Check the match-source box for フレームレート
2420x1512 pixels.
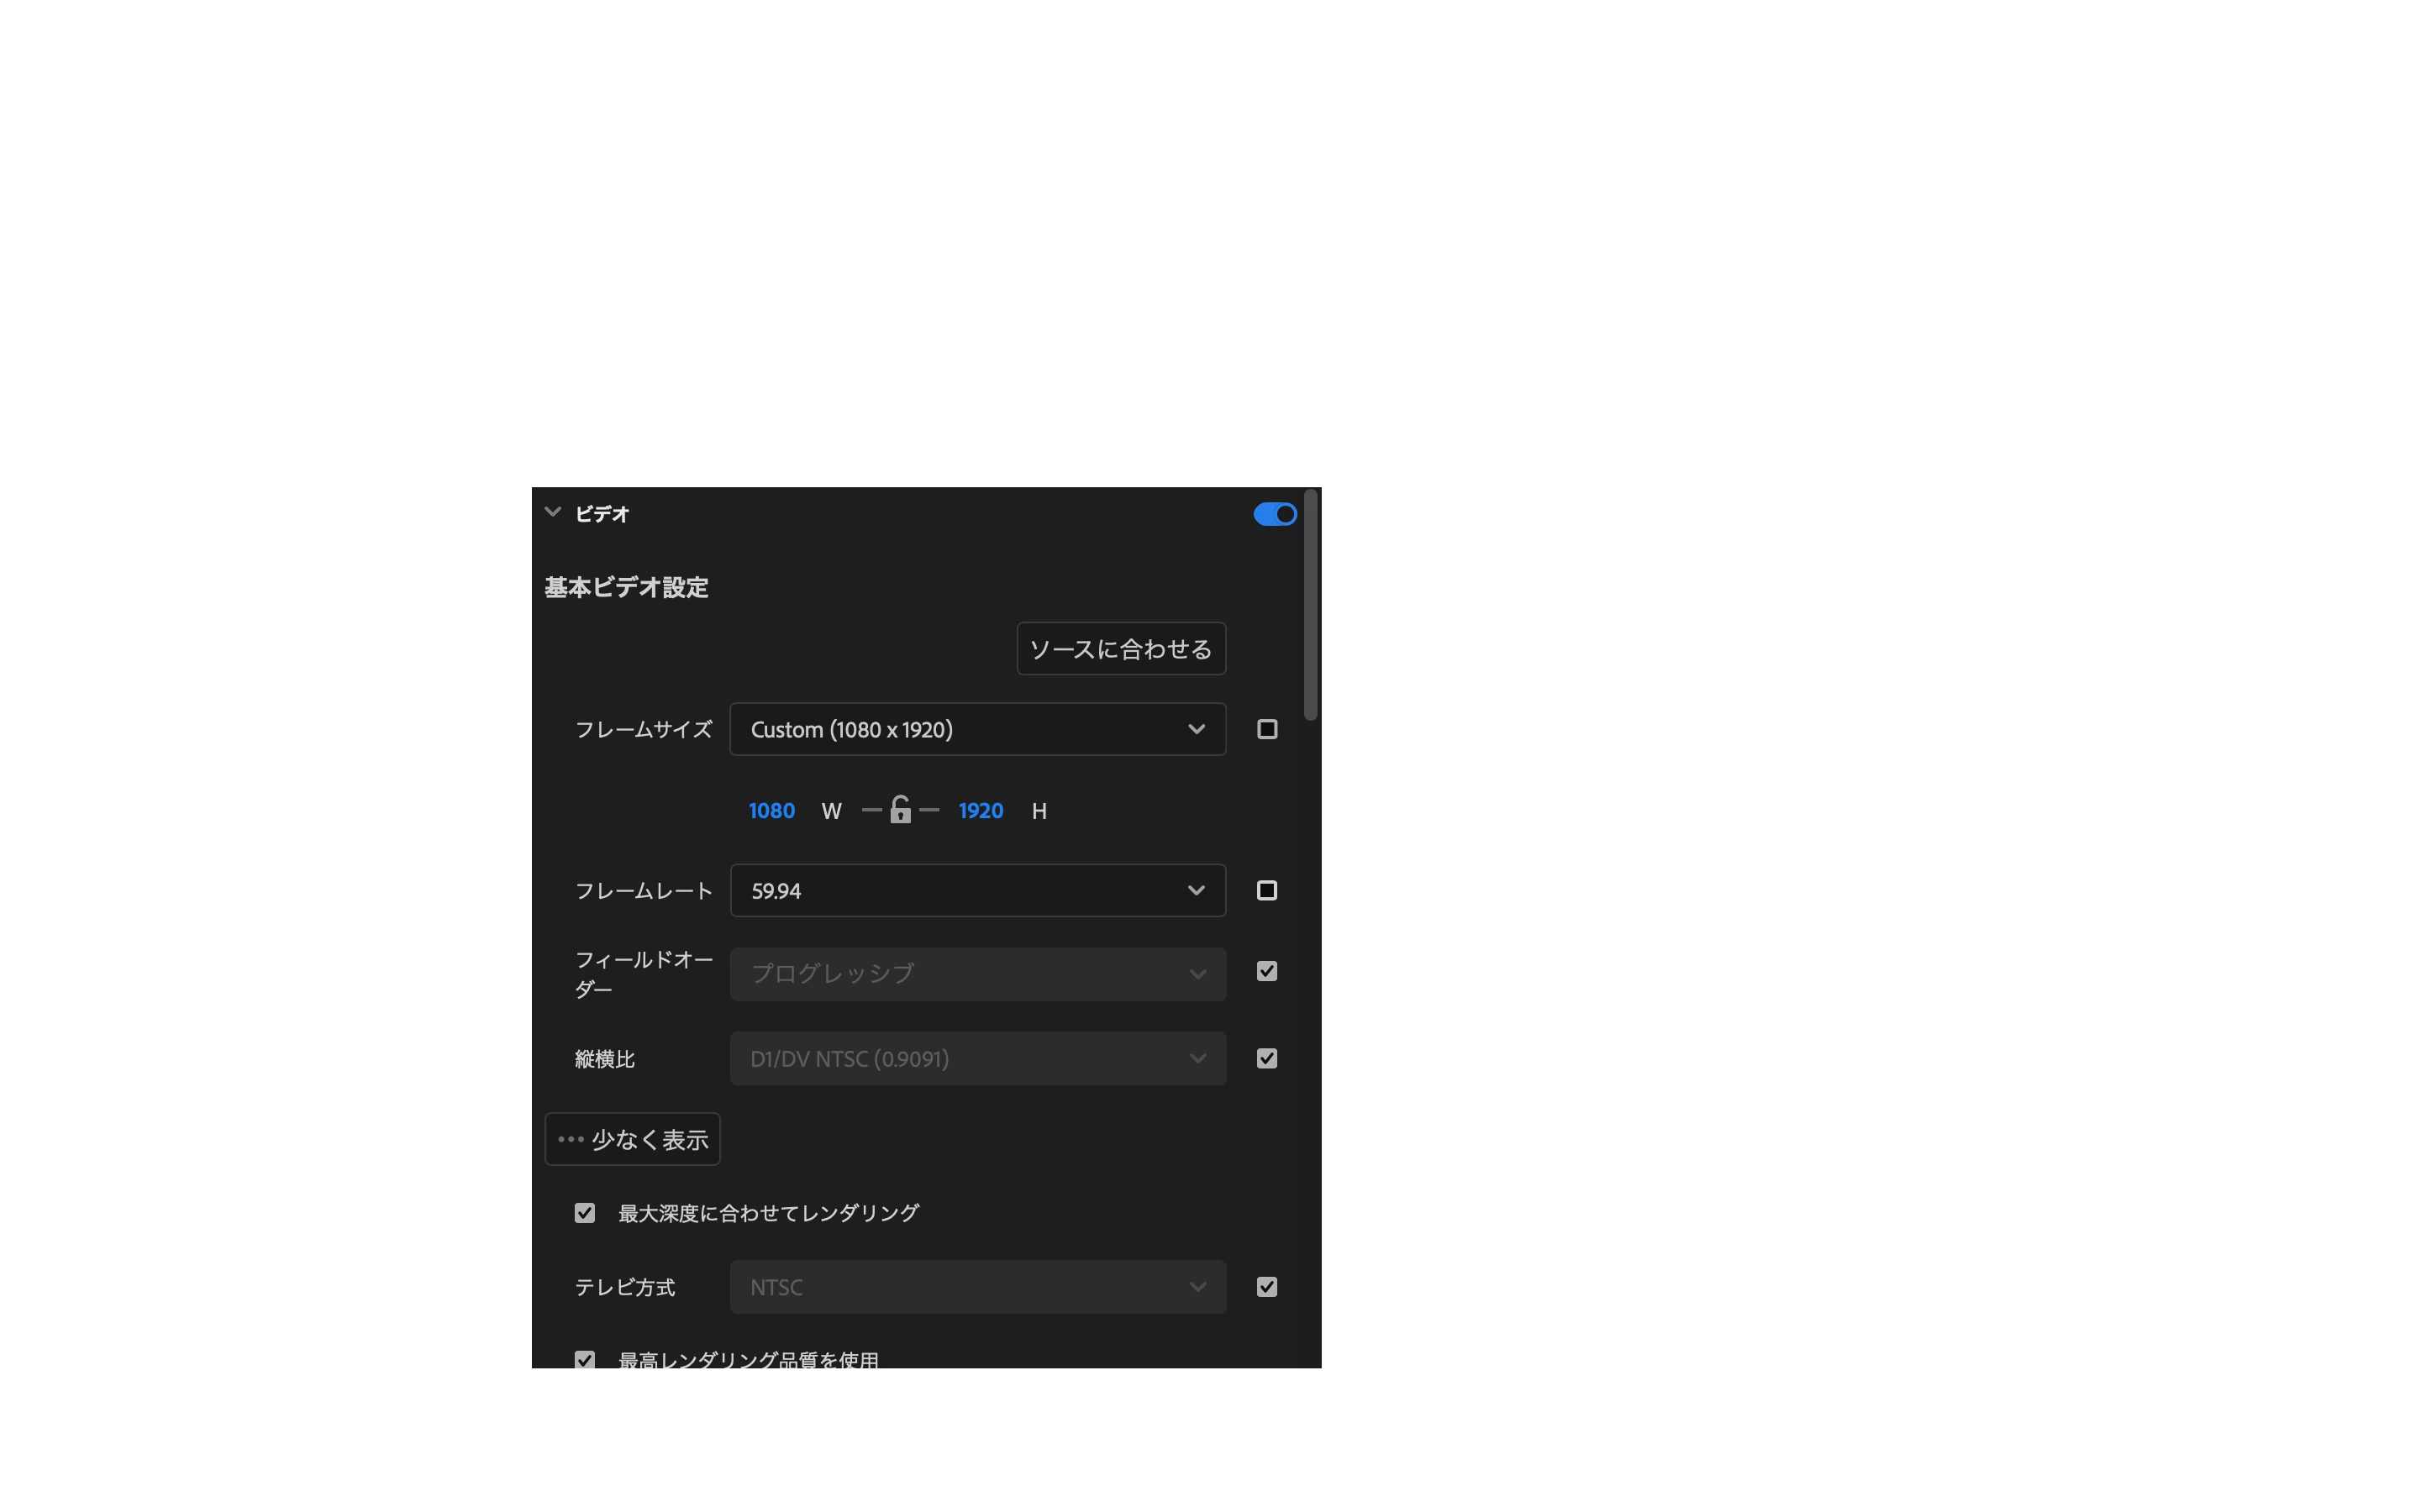pos(1267,891)
